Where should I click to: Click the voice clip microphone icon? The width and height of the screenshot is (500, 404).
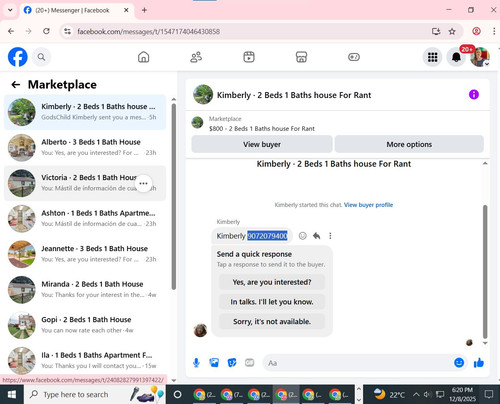pos(196,363)
